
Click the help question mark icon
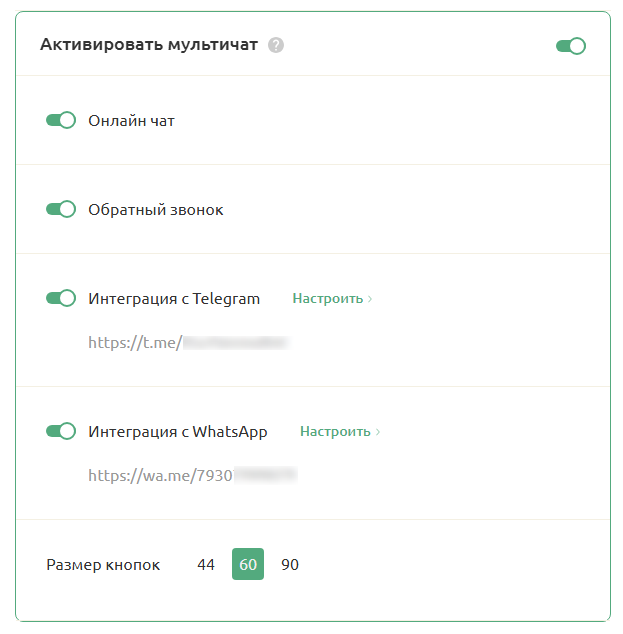(276, 45)
